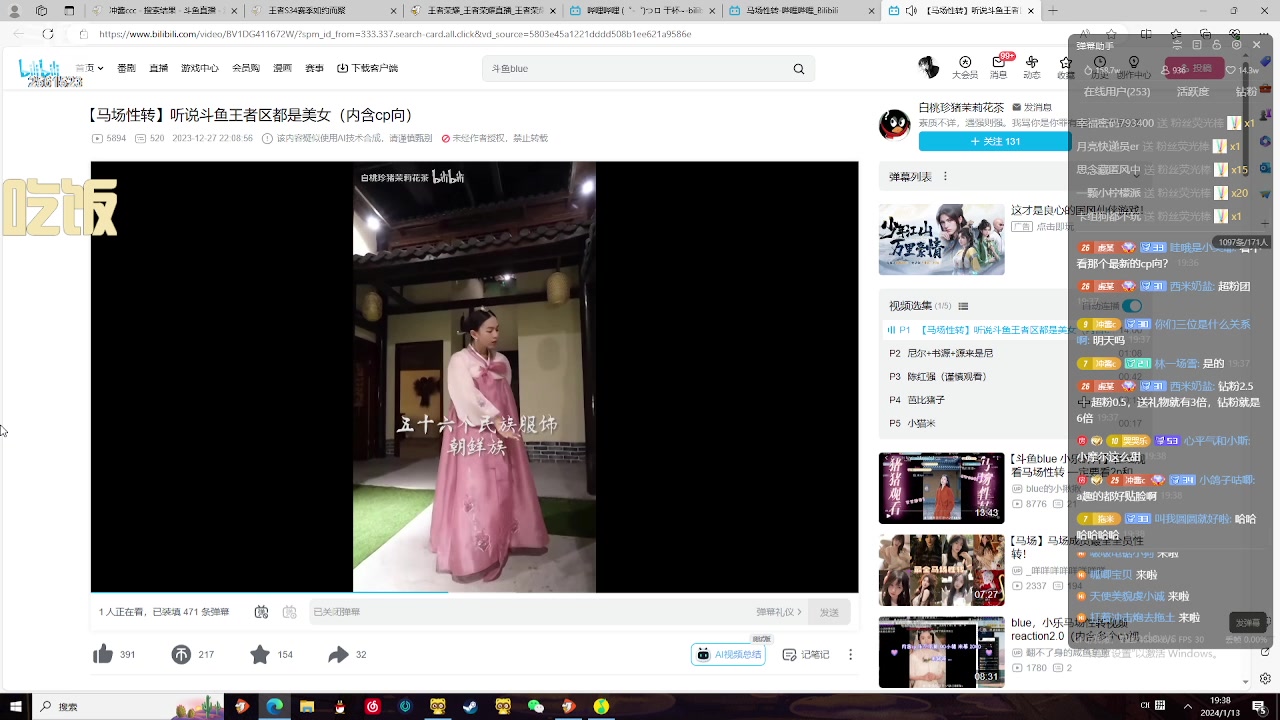Select 直播 in the top navigation menu
This screenshot has width=1280, height=720.
158,68
